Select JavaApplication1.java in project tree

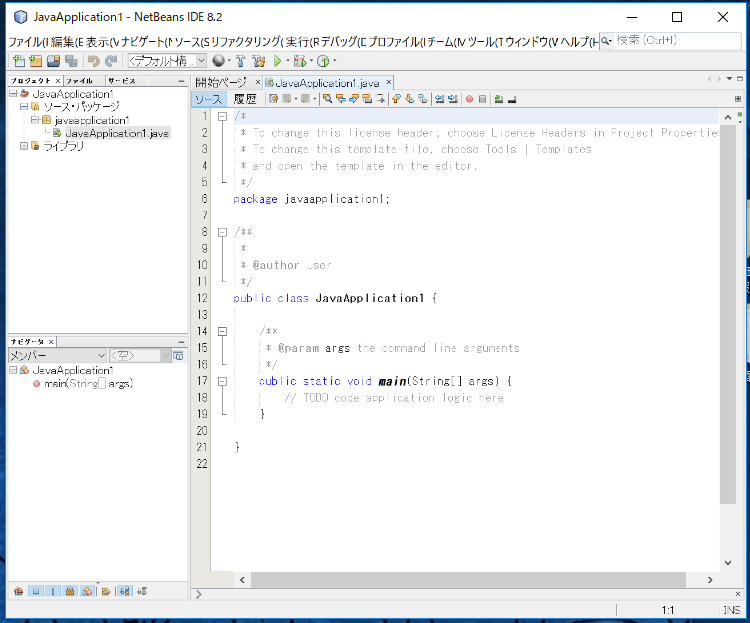117,133
